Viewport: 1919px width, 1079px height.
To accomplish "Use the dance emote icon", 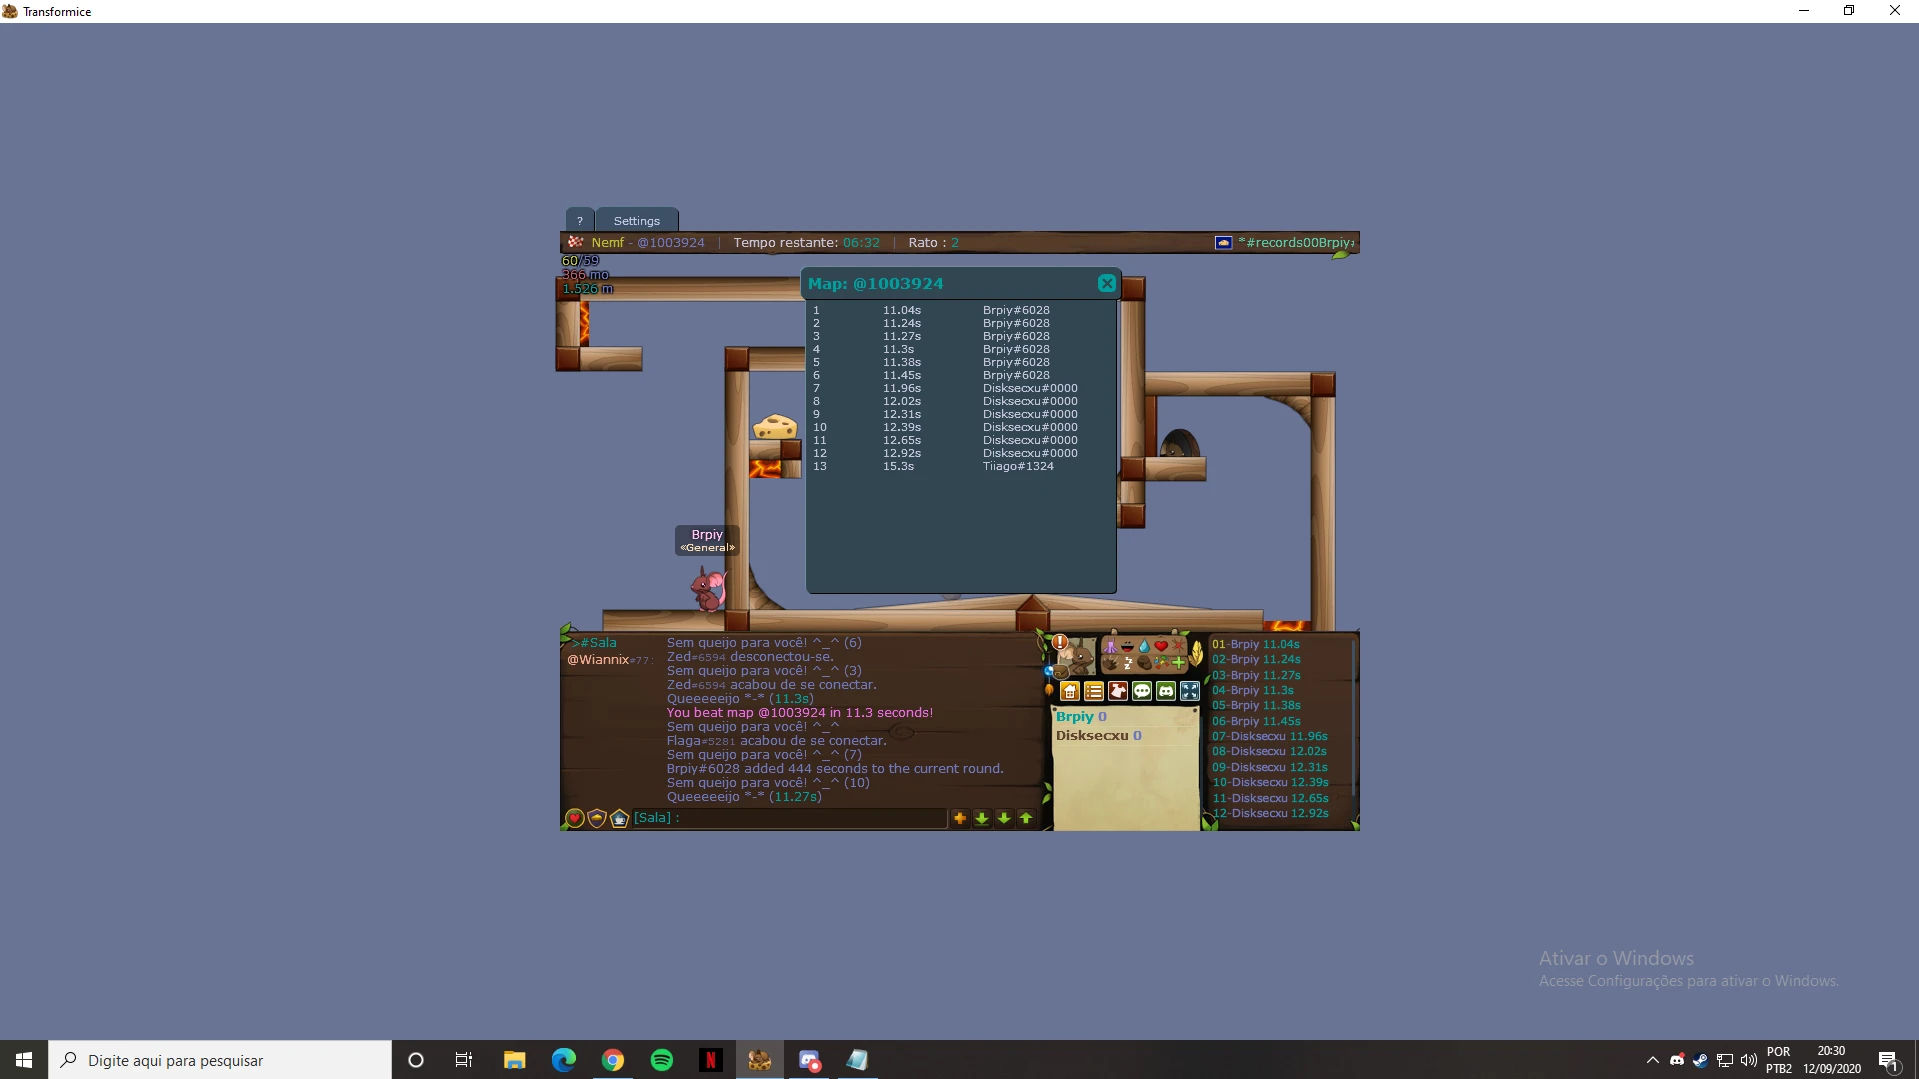I will (1110, 646).
